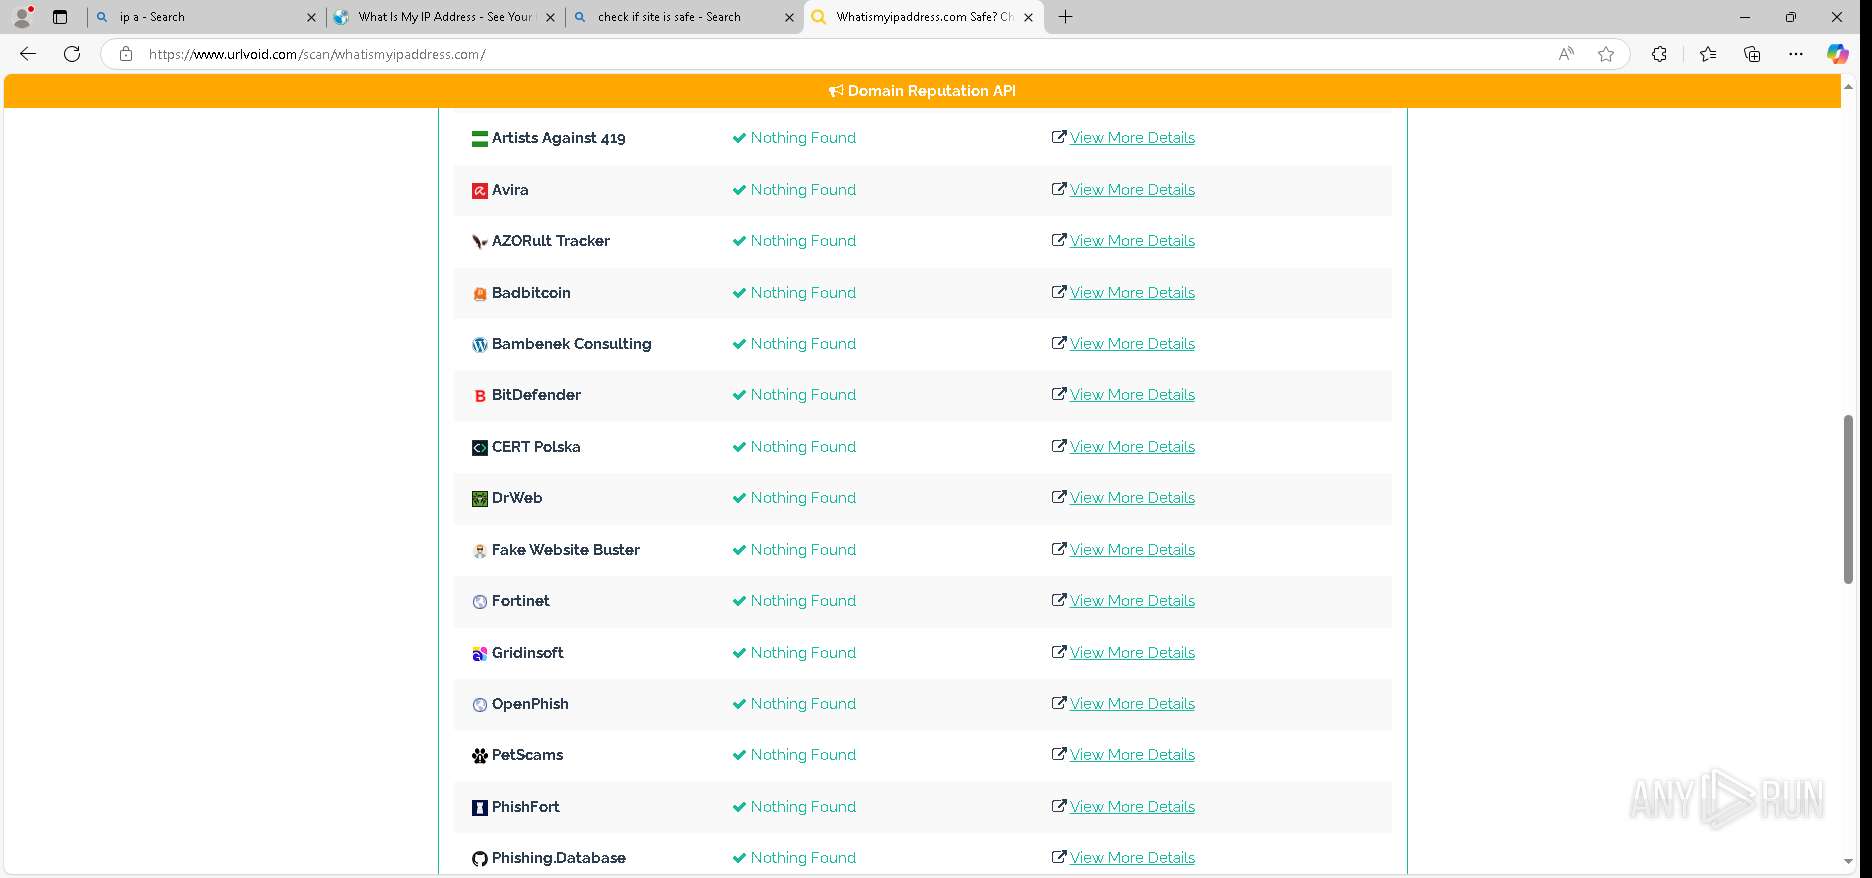Select 'Nothing Found' result for DrWeb
Viewport: 1872px width, 878px height.
(x=803, y=498)
